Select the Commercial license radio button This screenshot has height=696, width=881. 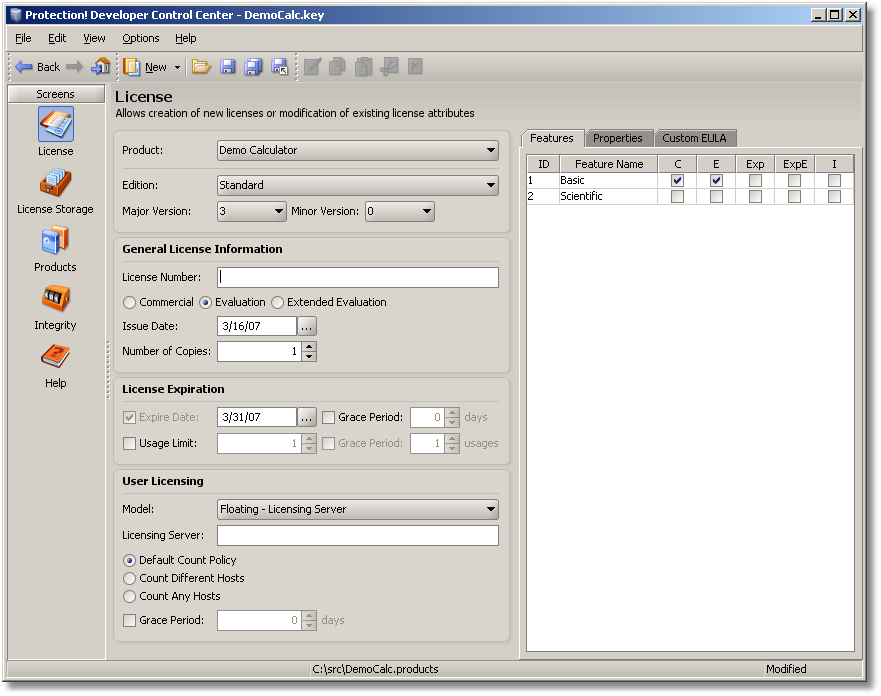(x=129, y=302)
